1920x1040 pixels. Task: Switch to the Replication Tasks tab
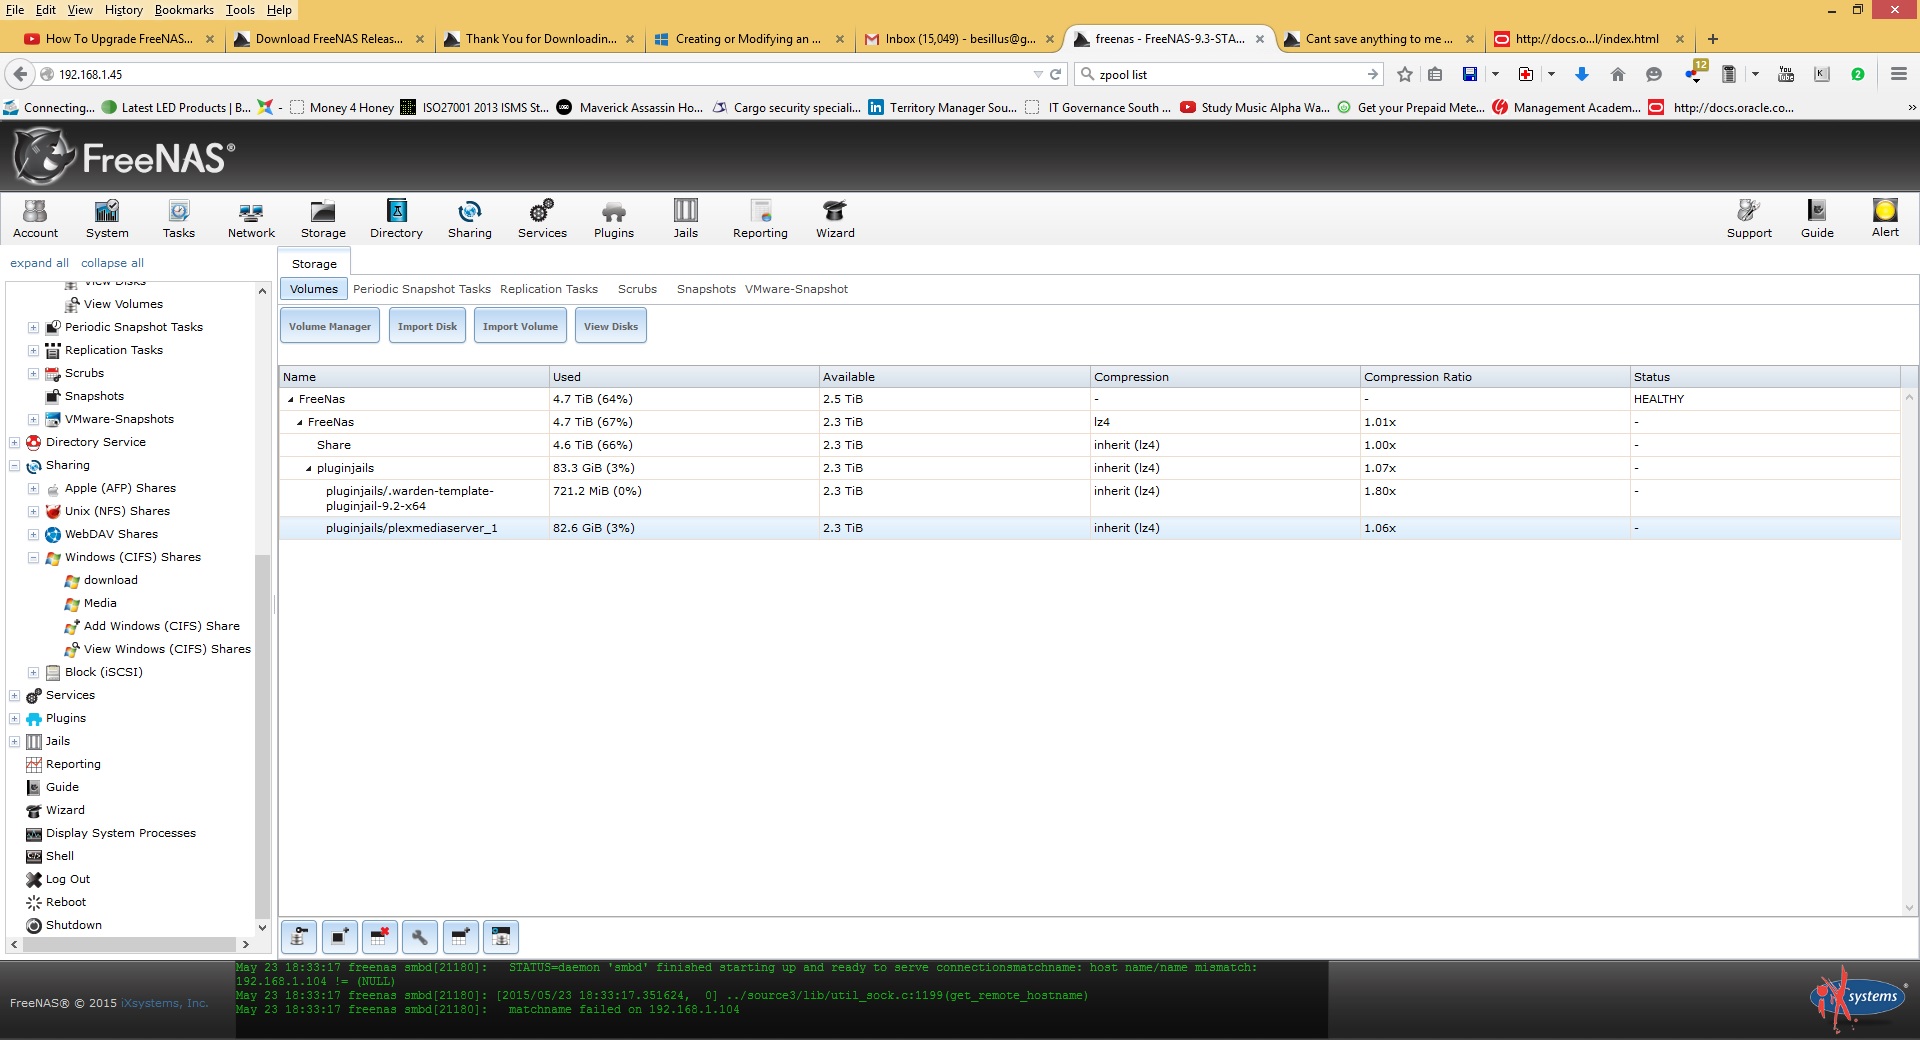click(x=549, y=289)
